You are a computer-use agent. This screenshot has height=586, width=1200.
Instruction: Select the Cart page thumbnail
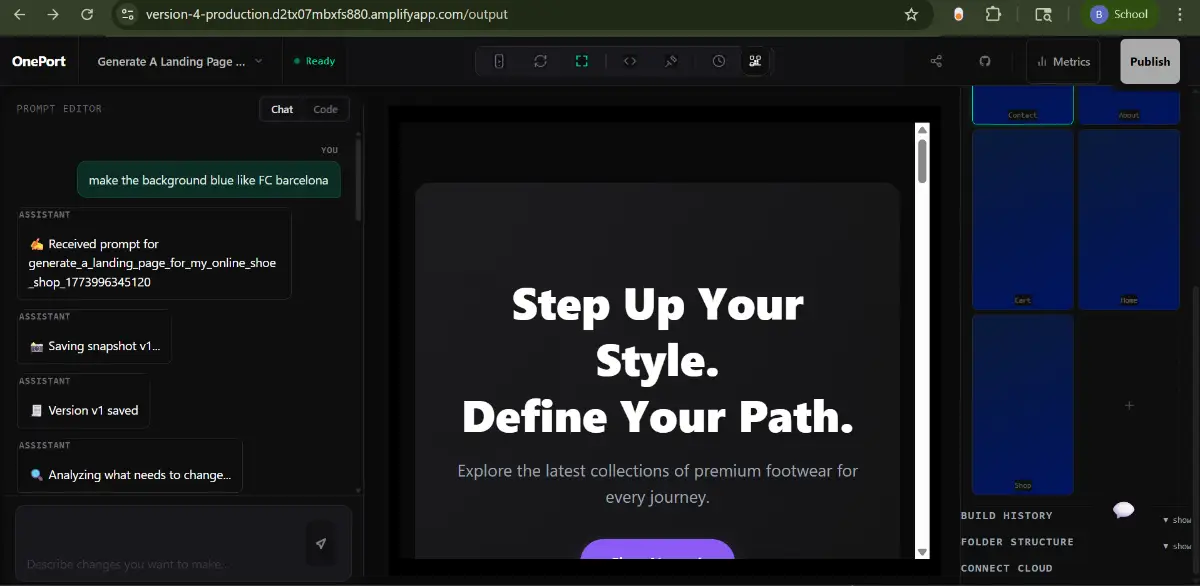point(1023,219)
